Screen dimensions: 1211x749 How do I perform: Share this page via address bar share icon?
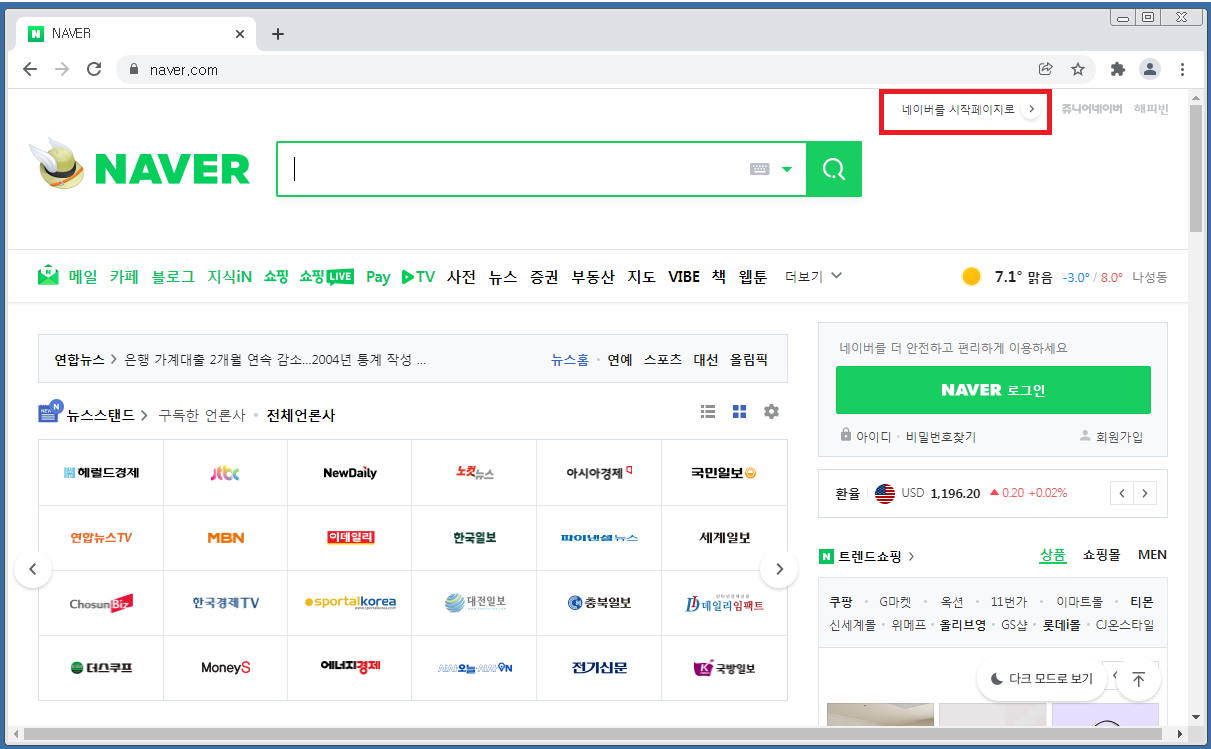[x=1046, y=69]
